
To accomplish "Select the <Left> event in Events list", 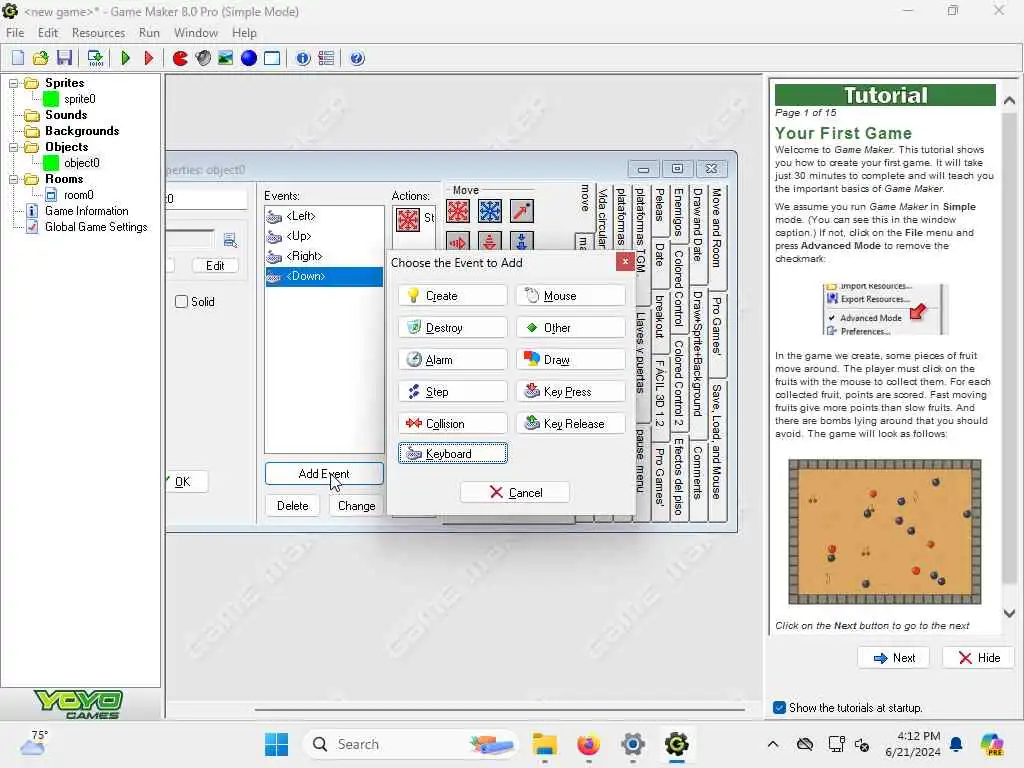I will (x=324, y=216).
